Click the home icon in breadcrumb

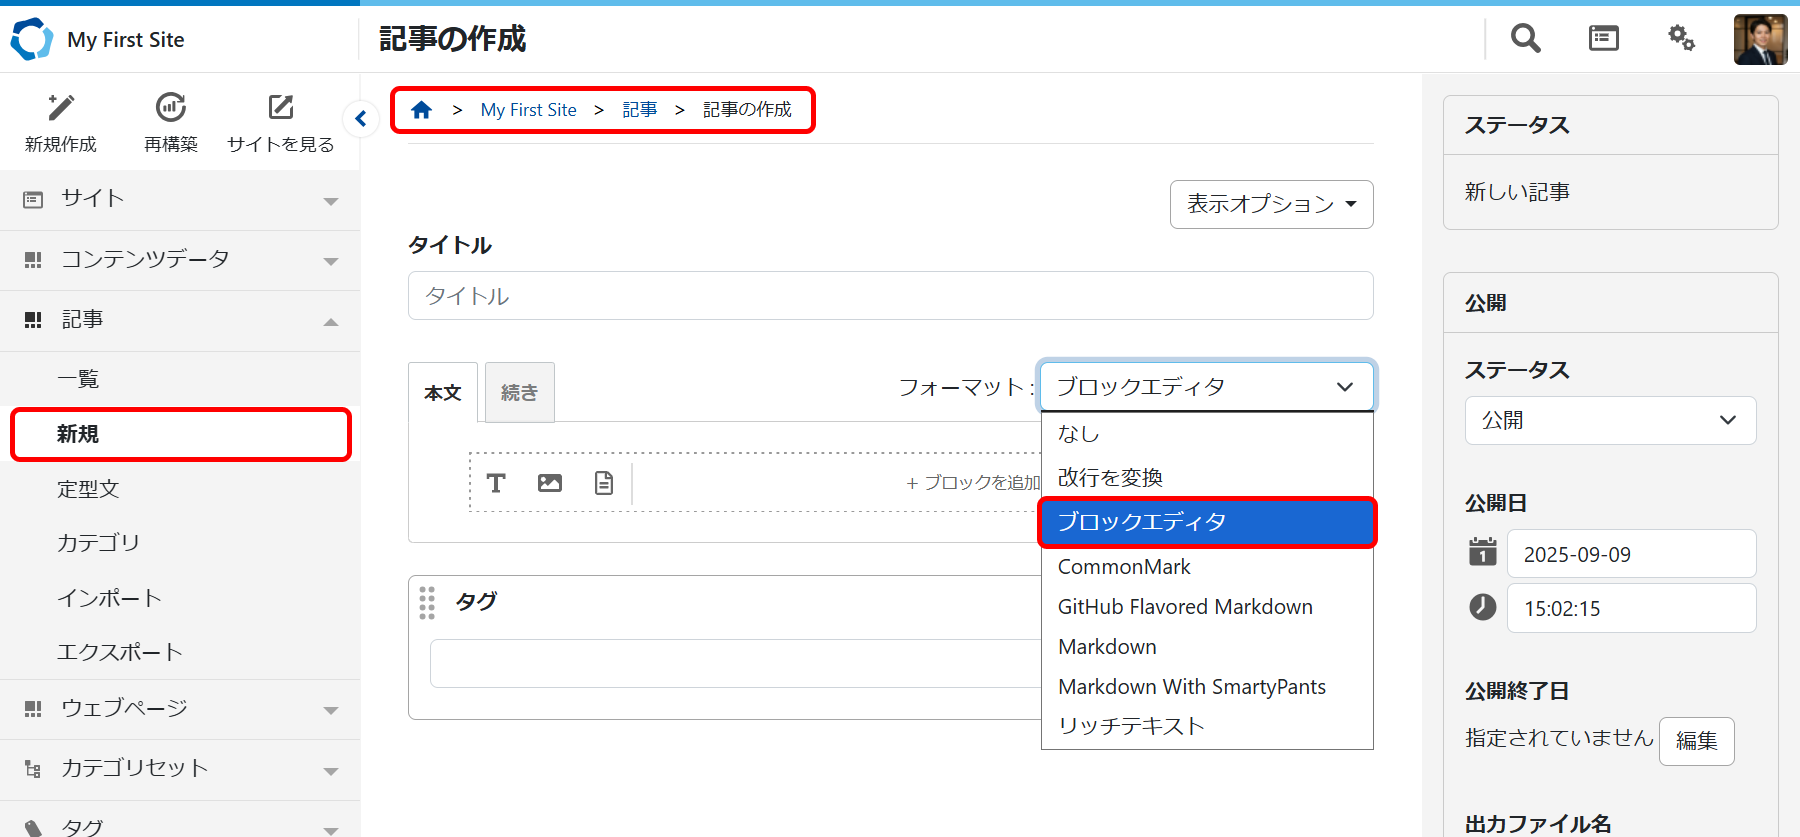pos(421,110)
